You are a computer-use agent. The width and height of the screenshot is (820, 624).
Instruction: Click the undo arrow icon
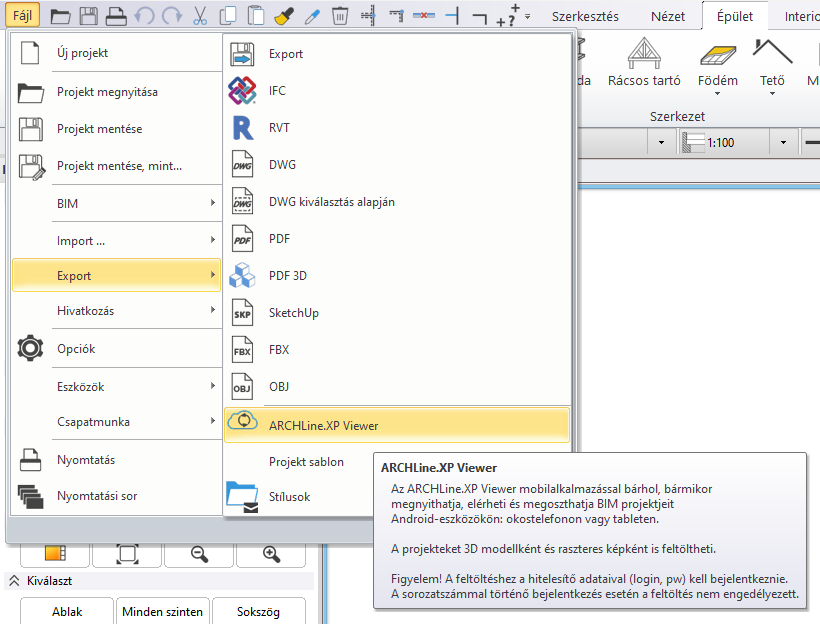[x=144, y=16]
